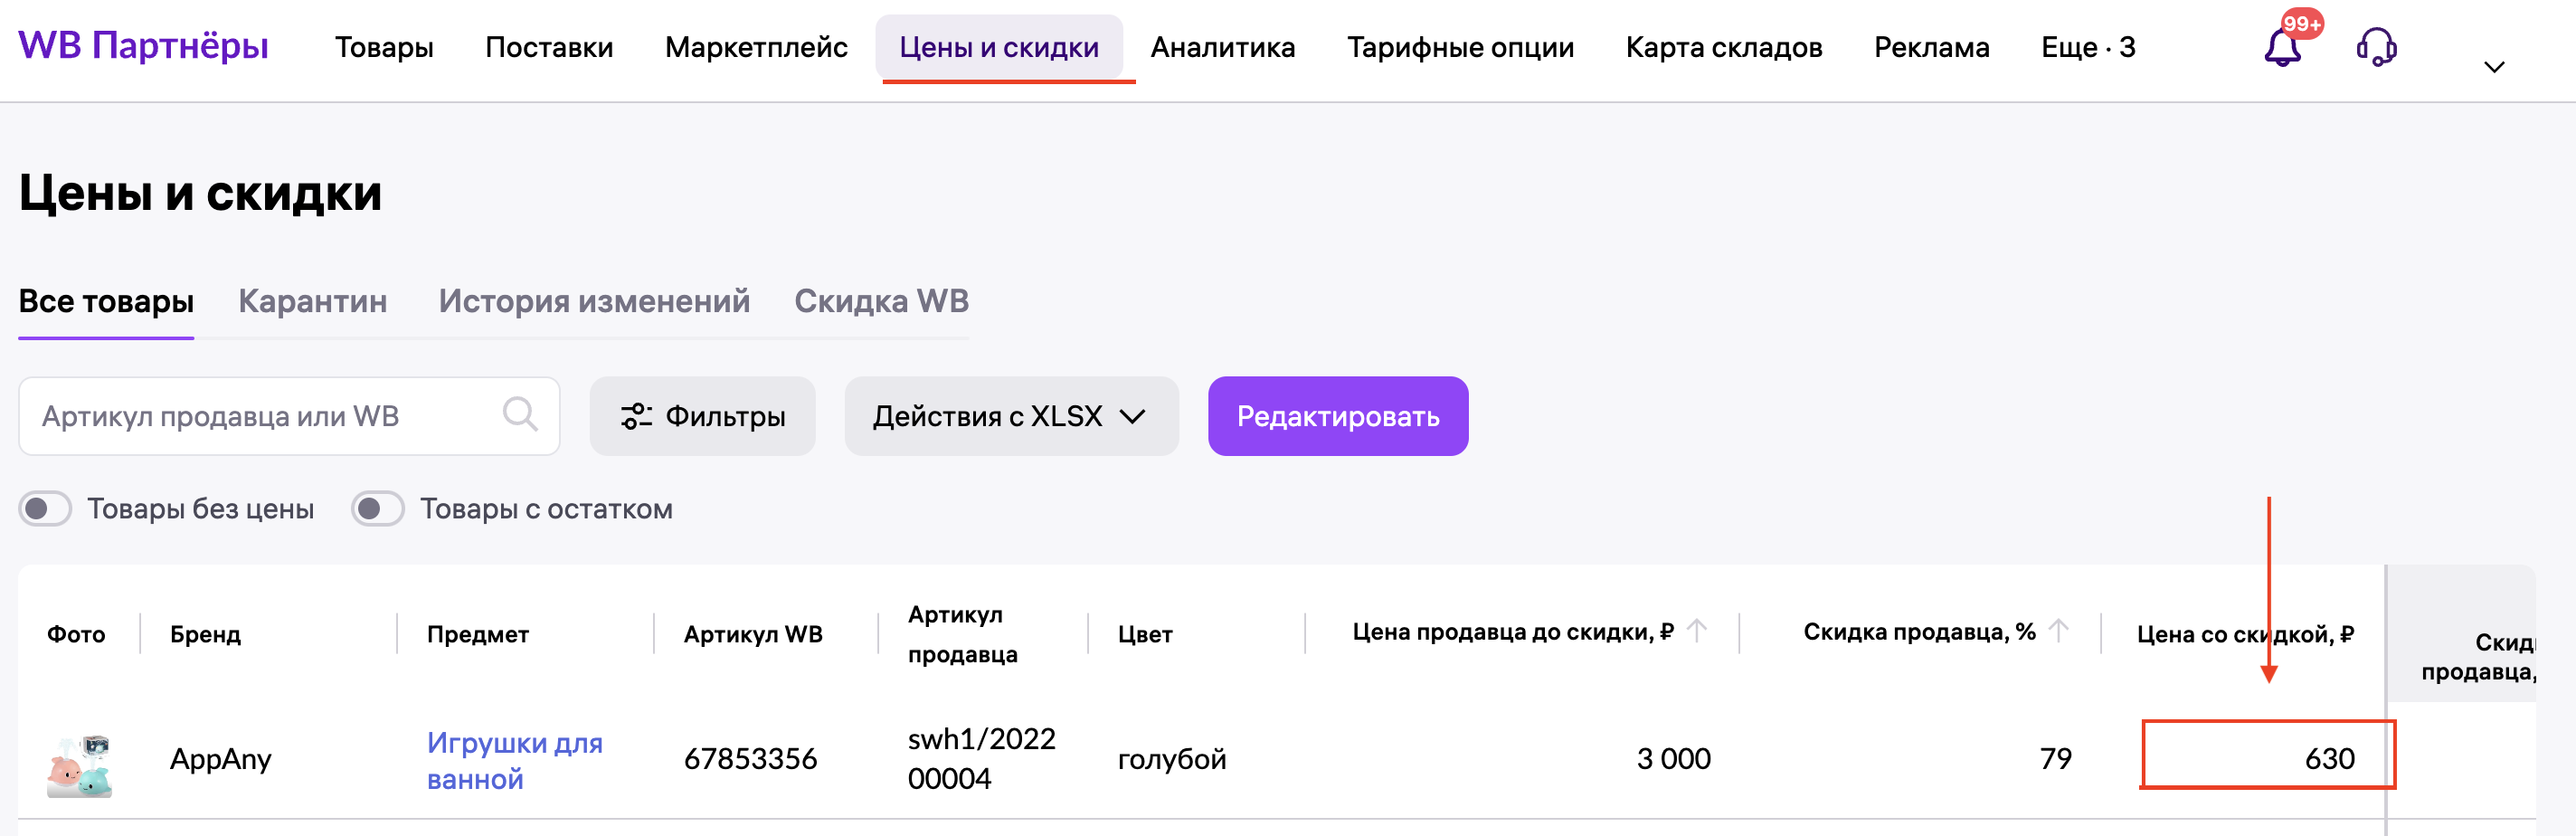The width and height of the screenshot is (2576, 836).
Task: Open the AppAny product photo thumbnail
Action: (80, 765)
